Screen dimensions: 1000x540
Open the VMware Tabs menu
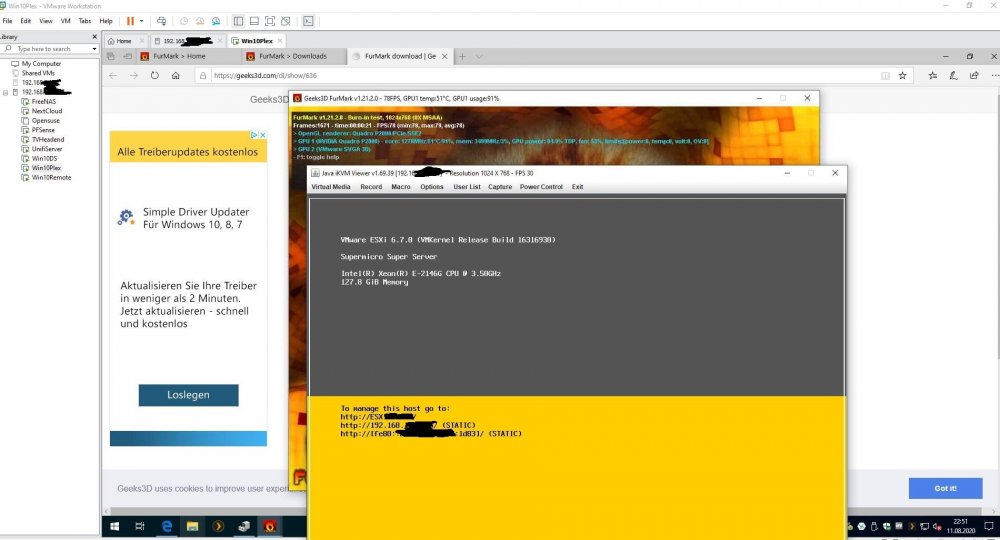tap(85, 21)
